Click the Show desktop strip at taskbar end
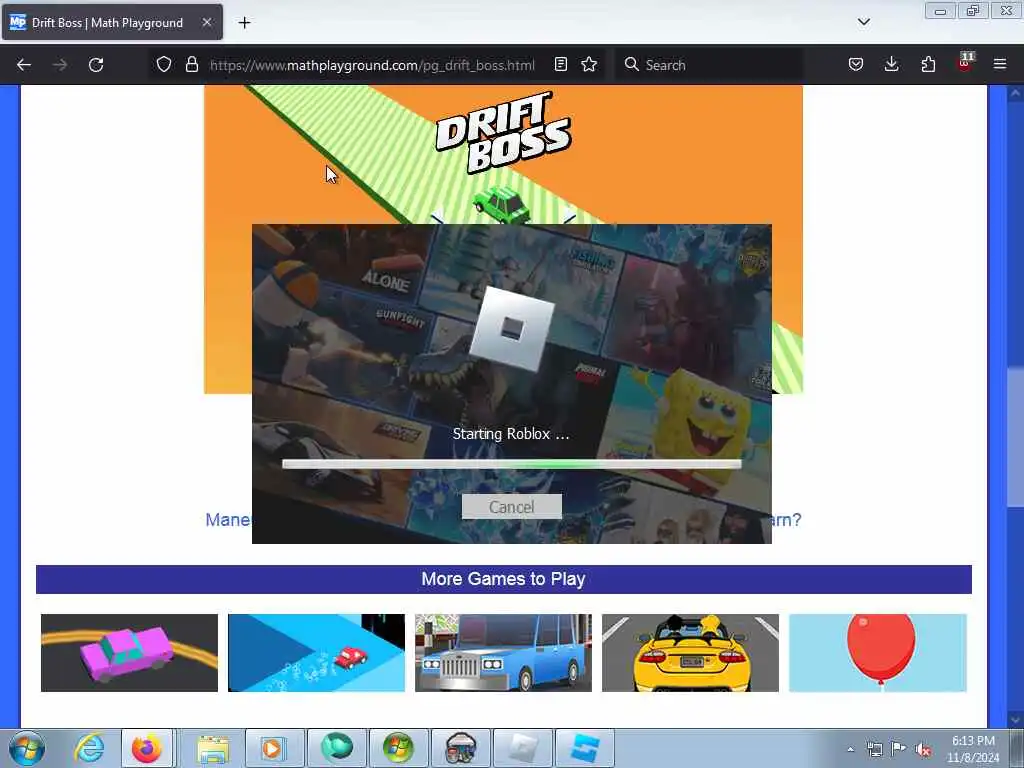 [1017, 748]
